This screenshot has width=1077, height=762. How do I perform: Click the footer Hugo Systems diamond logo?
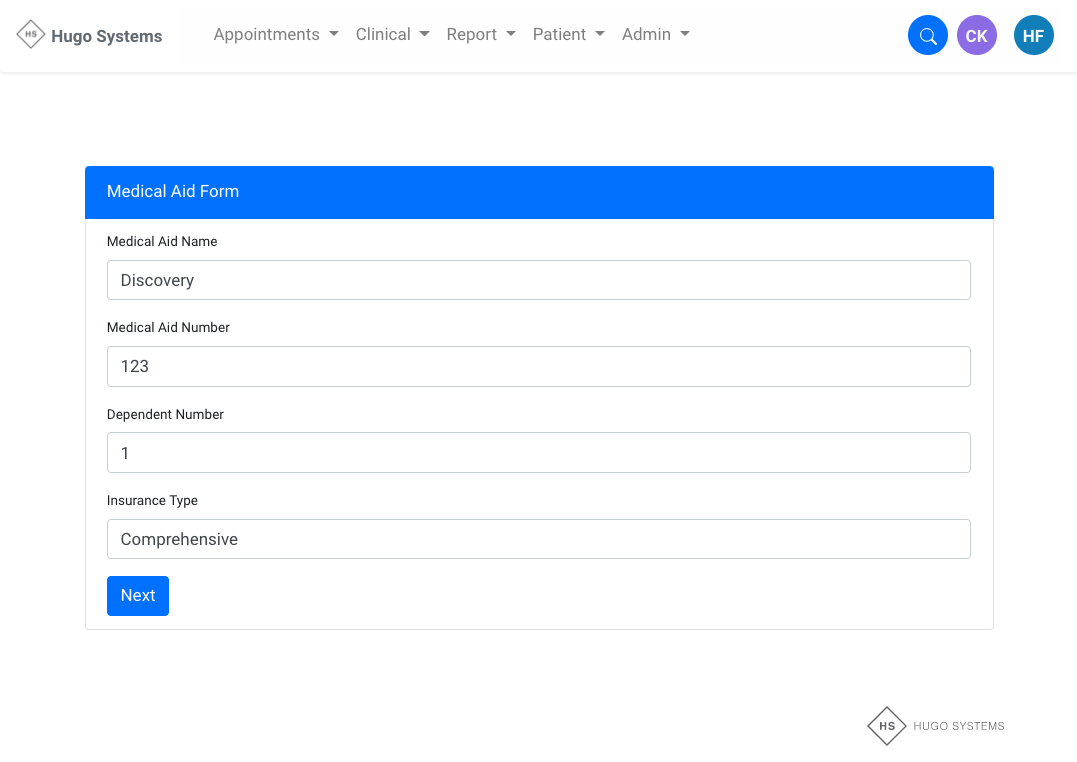pyautogui.click(x=886, y=726)
